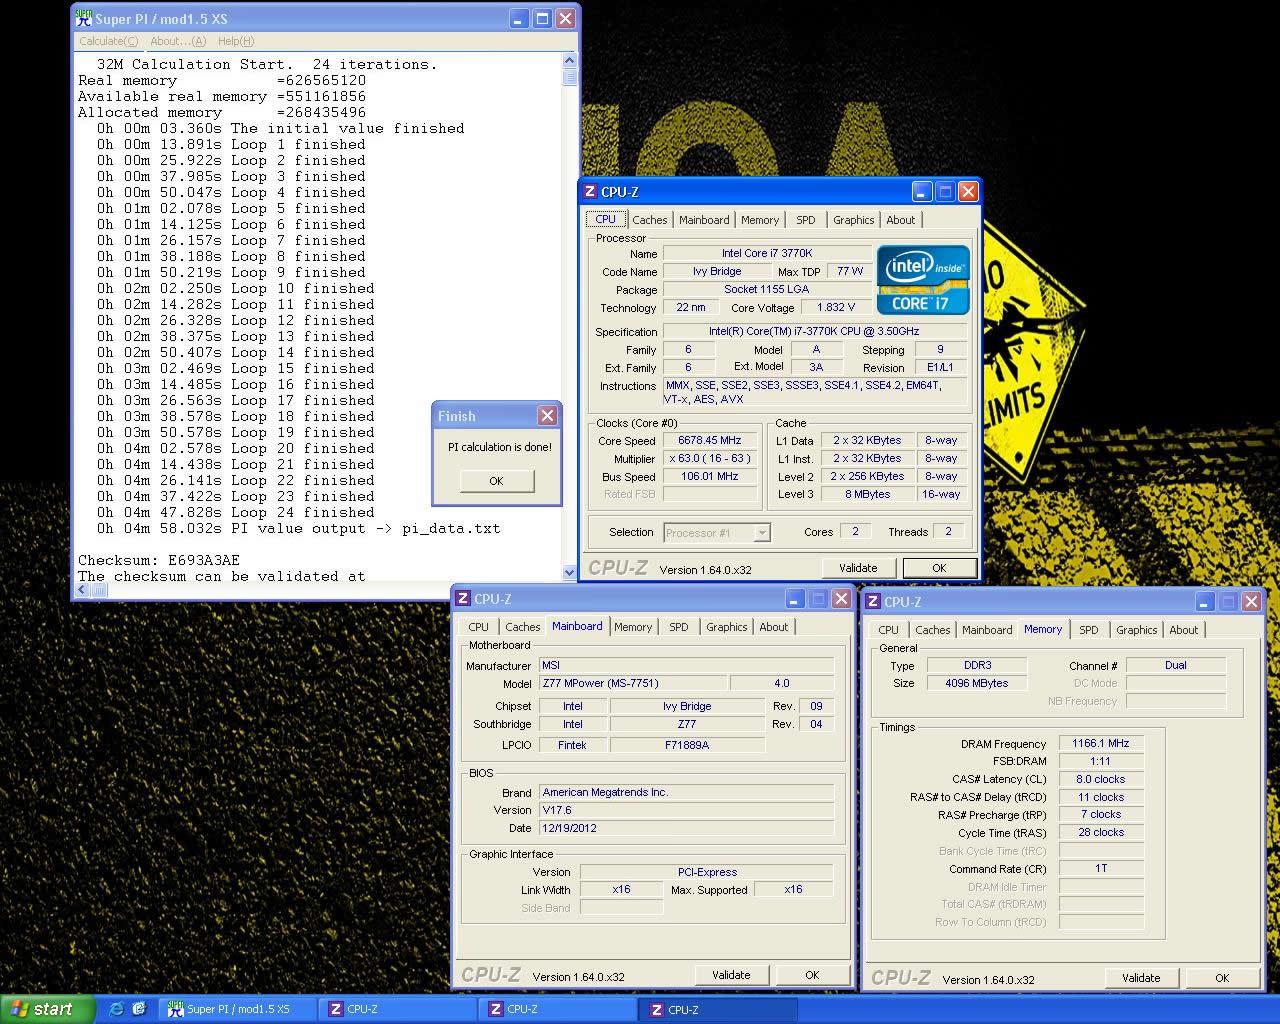
Task: Click Validate in Mainboard CPU-Z window
Action: click(x=731, y=975)
